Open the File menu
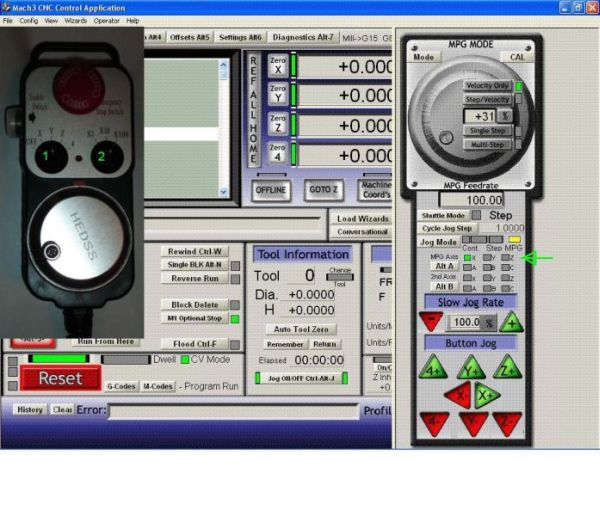The image size is (600, 516). [8, 21]
